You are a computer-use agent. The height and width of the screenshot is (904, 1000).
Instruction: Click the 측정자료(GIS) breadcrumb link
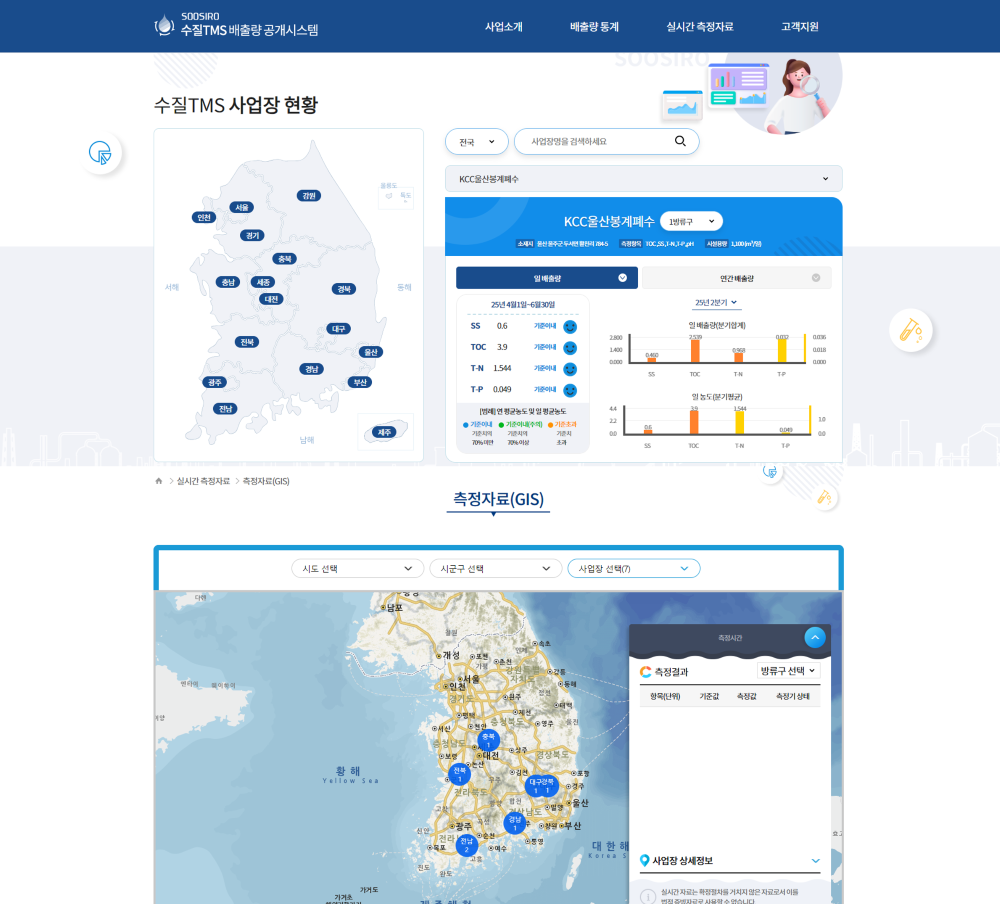pos(266,481)
